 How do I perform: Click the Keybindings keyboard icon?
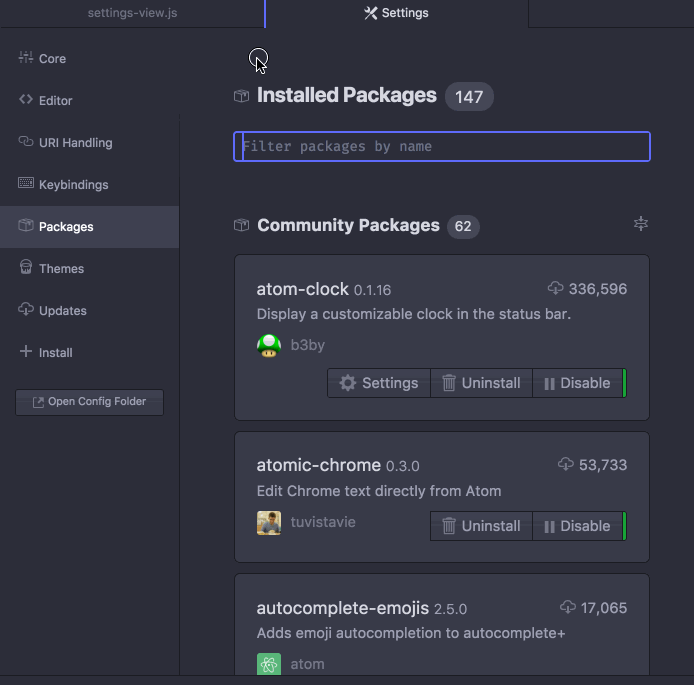point(26,183)
